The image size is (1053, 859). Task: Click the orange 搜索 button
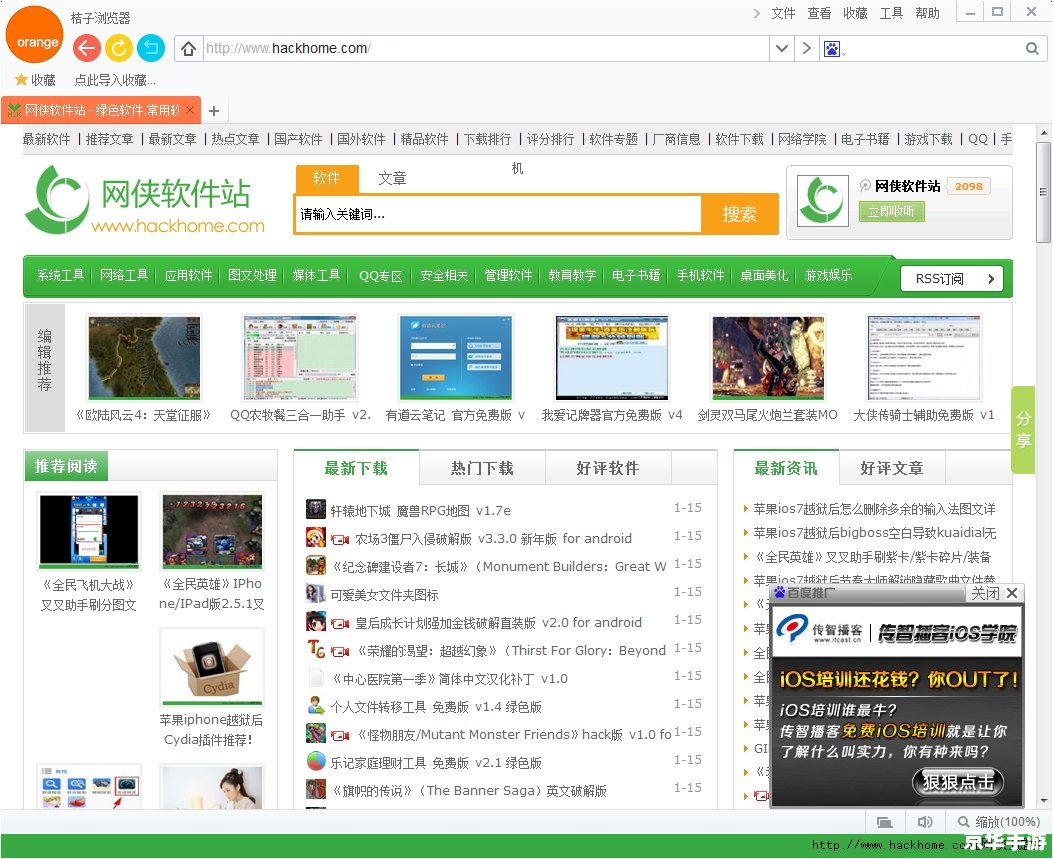point(739,214)
